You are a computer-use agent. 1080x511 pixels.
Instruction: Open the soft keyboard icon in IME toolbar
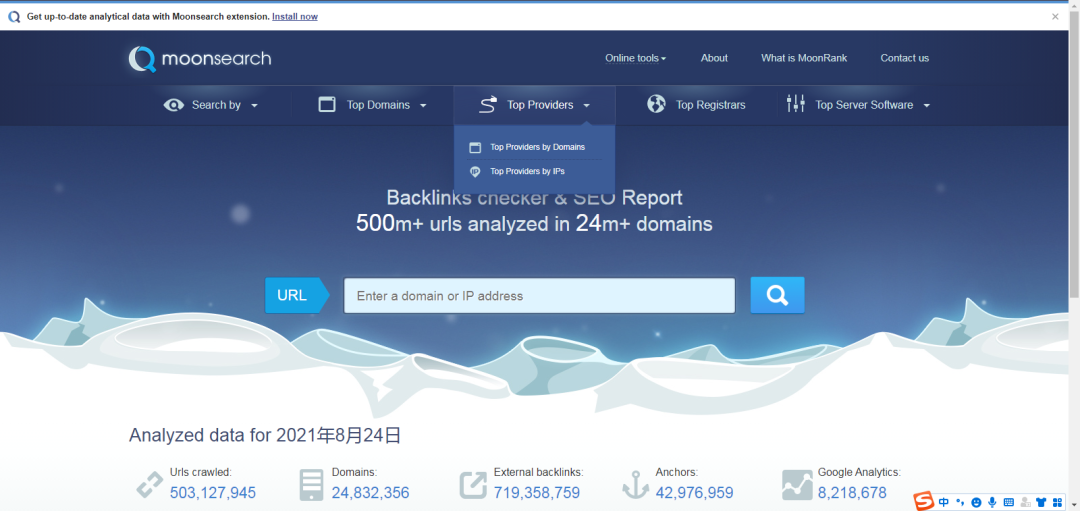(x=1009, y=502)
